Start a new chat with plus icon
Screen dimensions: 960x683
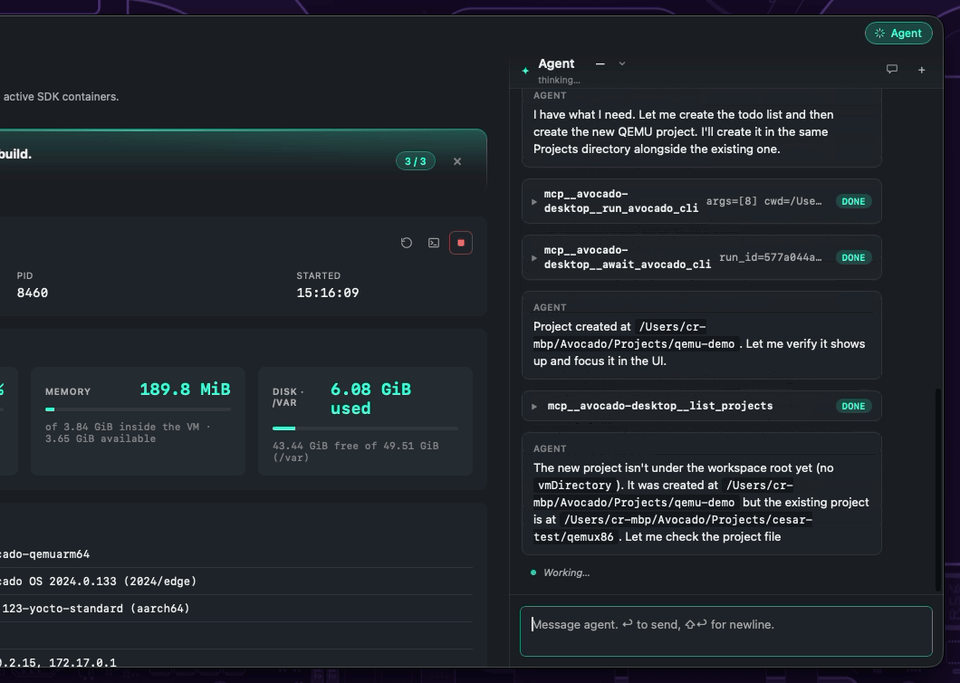point(921,70)
